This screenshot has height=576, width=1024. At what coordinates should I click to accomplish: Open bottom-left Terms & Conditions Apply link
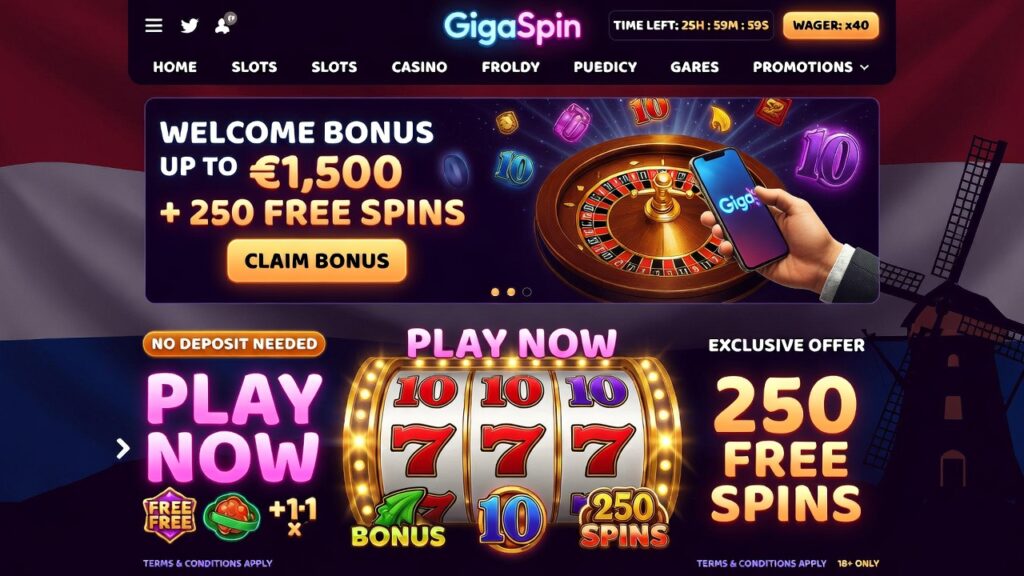(x=208, y=563)
